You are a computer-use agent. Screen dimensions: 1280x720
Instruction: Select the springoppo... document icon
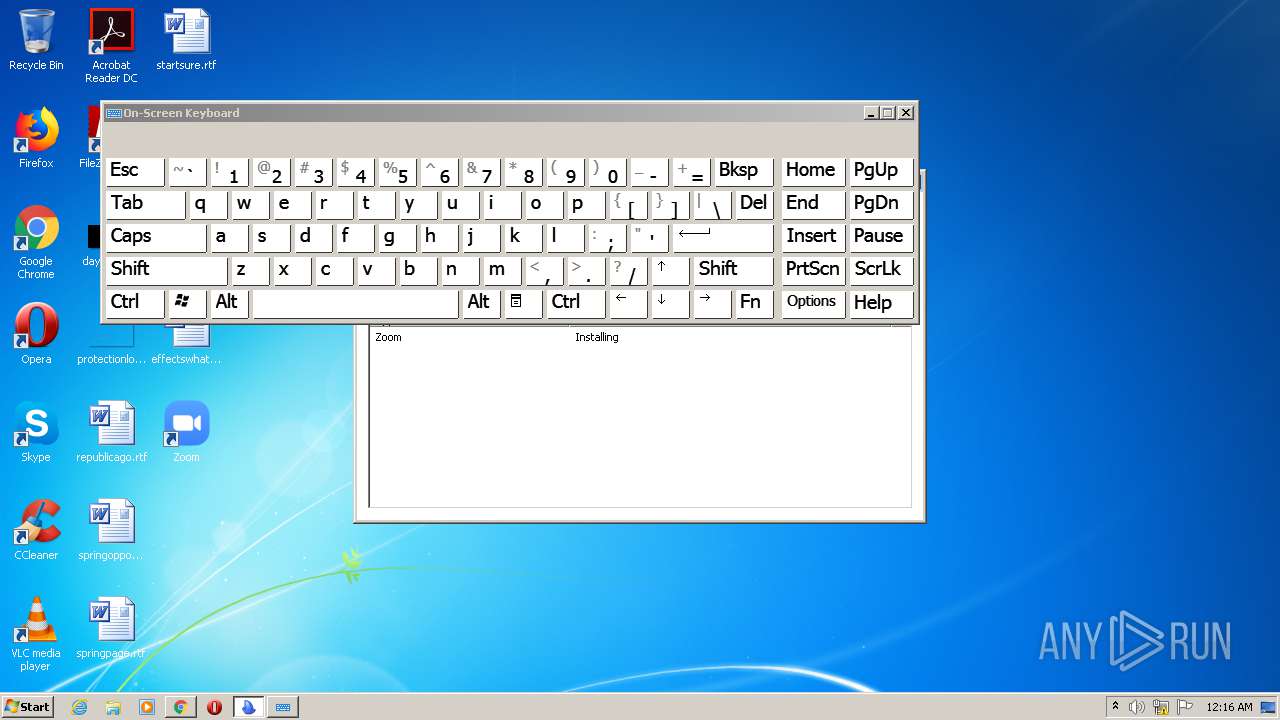pyautogui.click(x=111, y=530)
